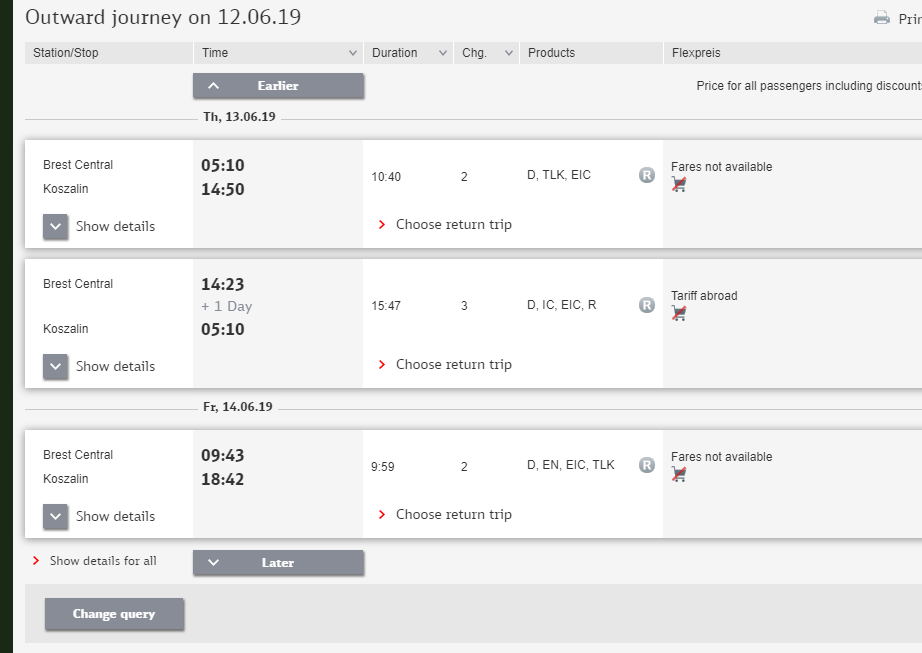Choose return trip for 09:43 journey
This screenshot has height=653, width=922.
pyautogui.click(x=453, y=514)
